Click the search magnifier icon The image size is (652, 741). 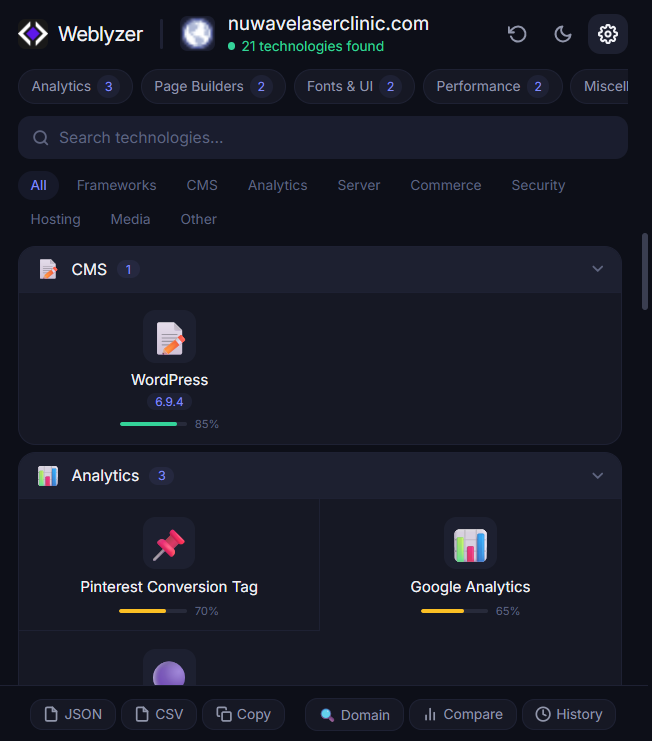[41, 138]
